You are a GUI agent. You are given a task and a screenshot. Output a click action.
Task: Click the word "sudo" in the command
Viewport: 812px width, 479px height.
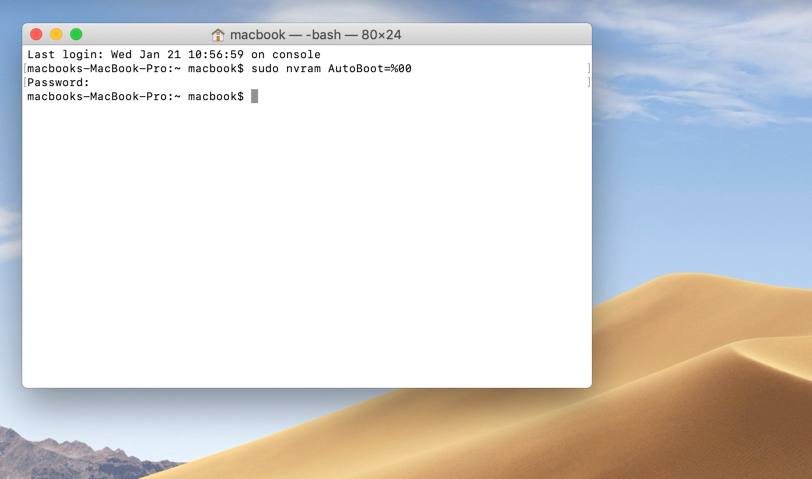click(265, 68)
